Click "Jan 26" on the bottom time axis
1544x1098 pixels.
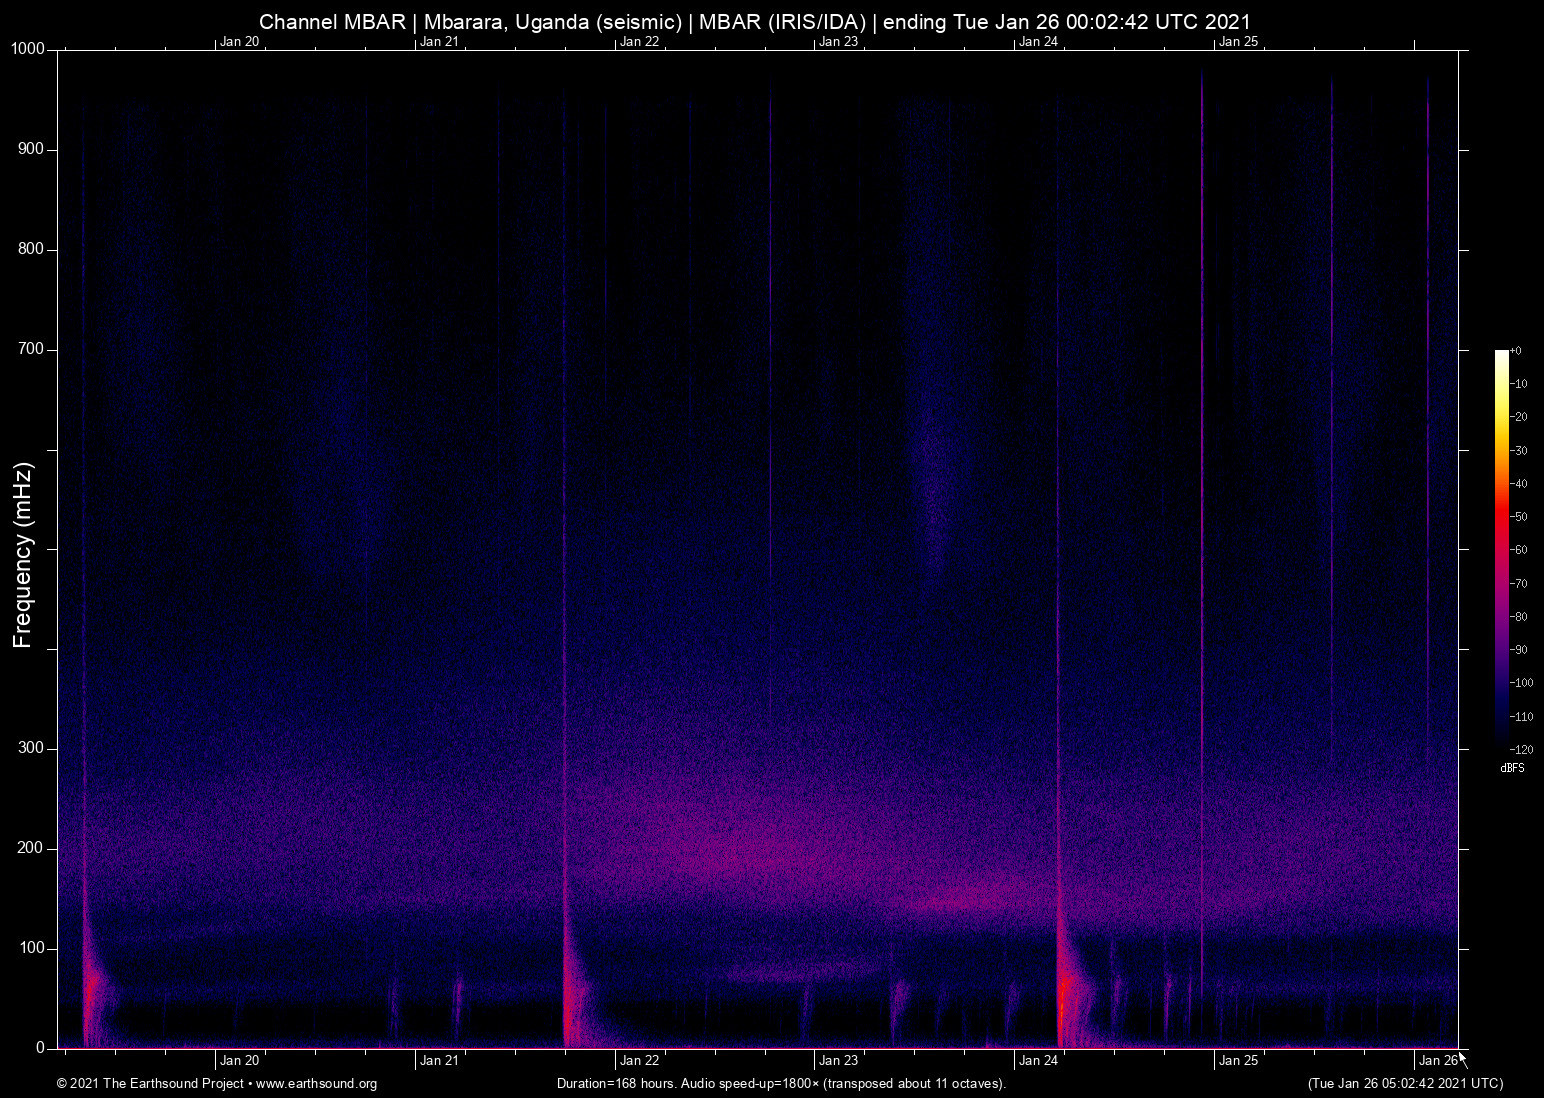[x=1438, y=1060]
